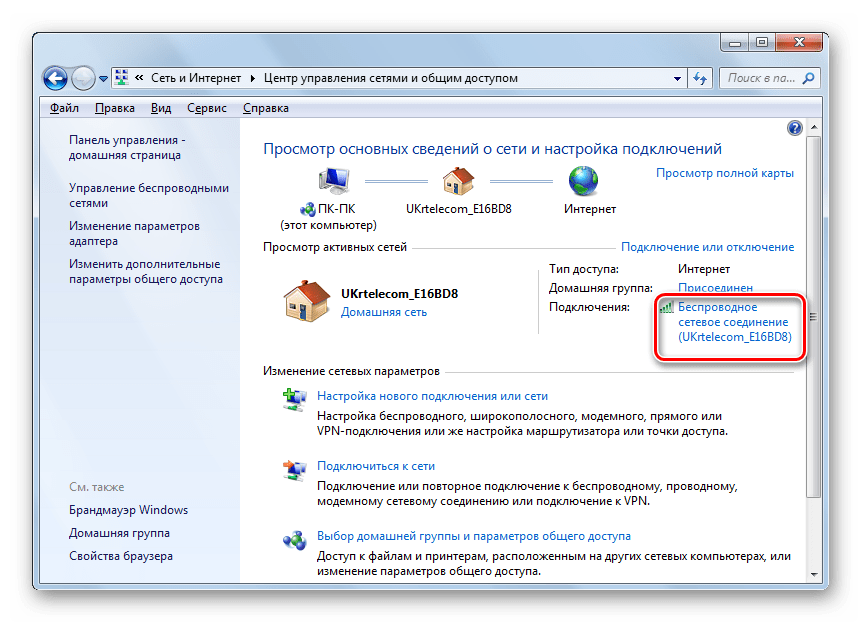This screenshot has width=862, height=623.
Task: Click the Интернет globe icon
Action: (x=583, y=181)
